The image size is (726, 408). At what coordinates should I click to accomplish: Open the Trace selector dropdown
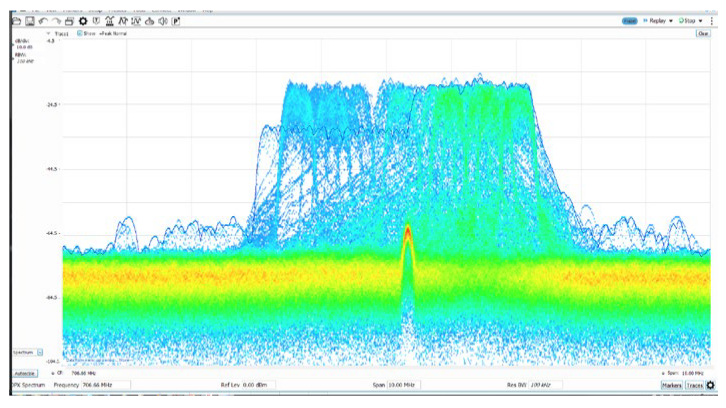(48, 34)
